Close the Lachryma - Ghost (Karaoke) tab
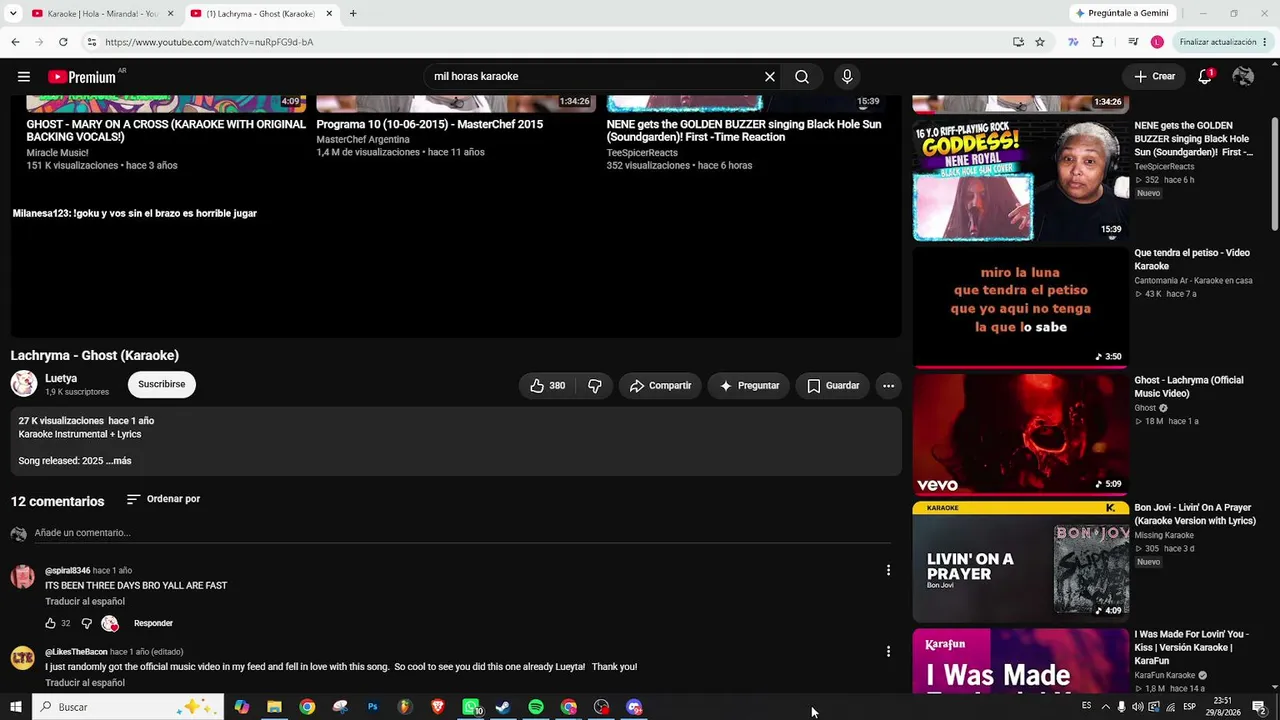 coord(329,14)
